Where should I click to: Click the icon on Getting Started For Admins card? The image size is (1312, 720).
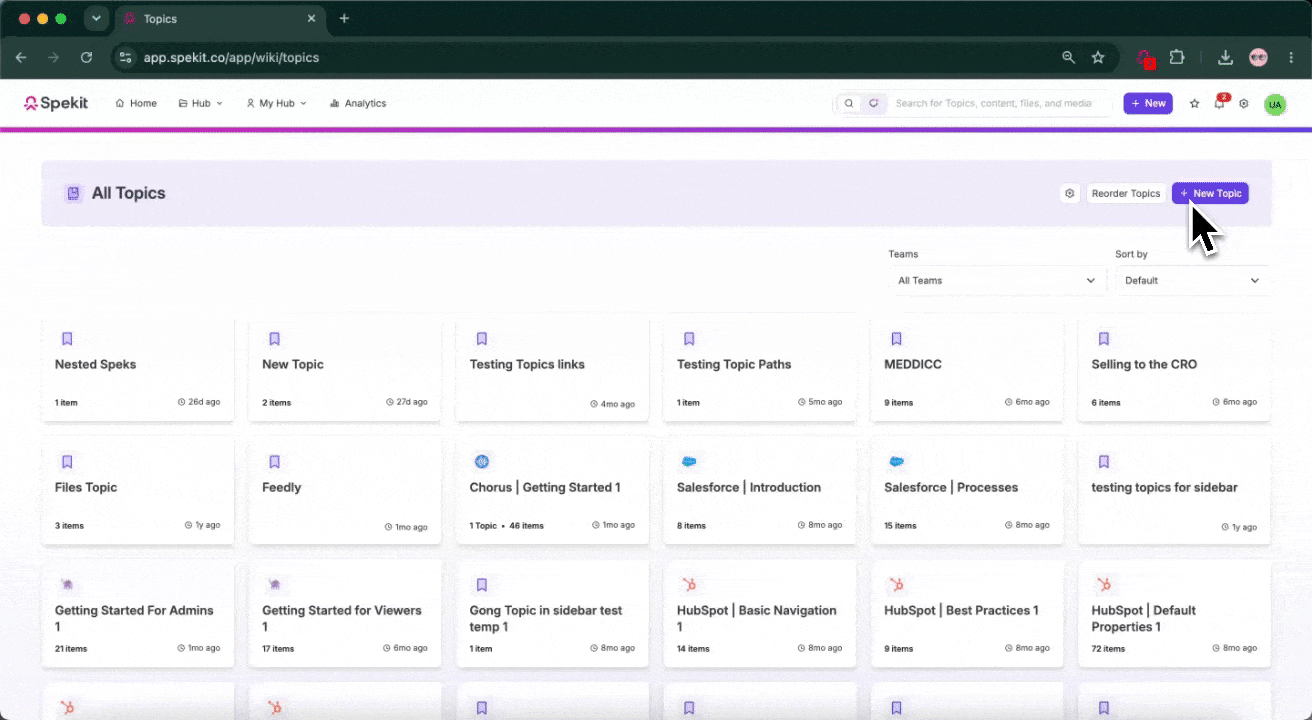pos(67,585)
